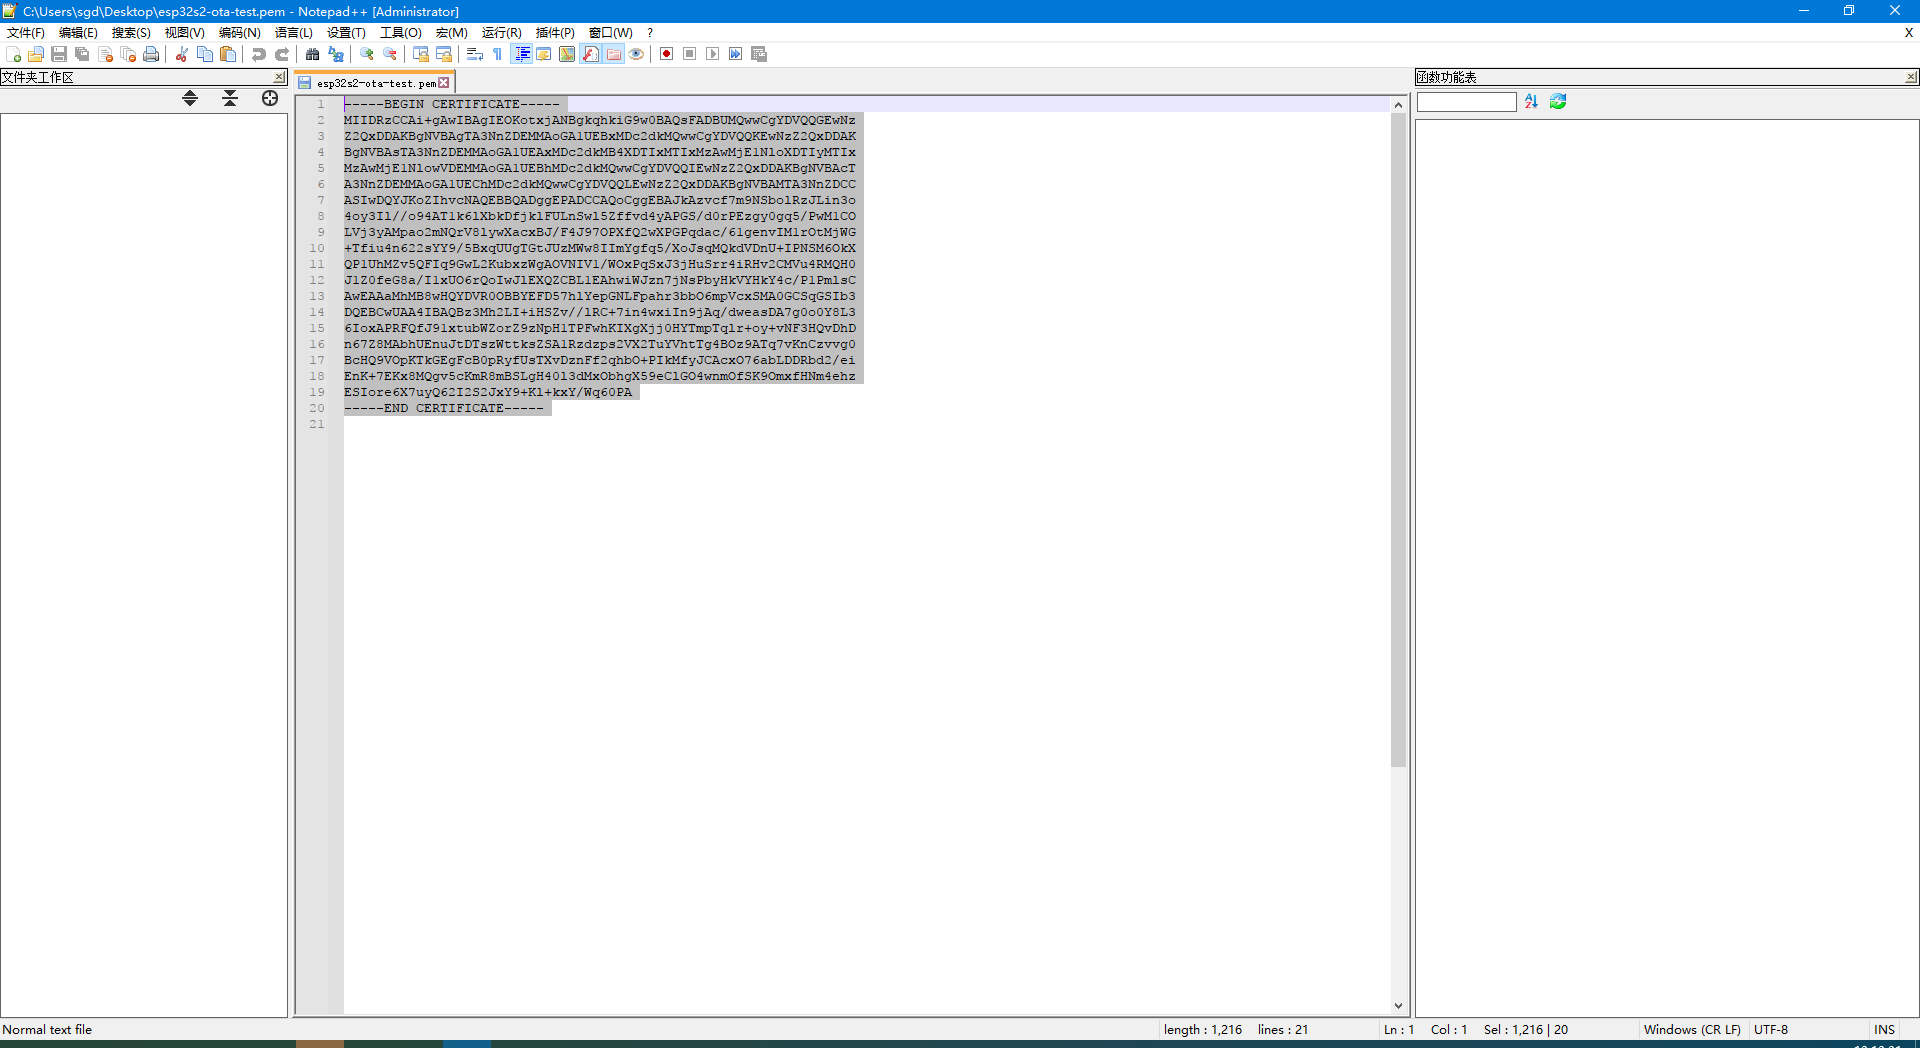Close the esp32s2-ota-test.pem tab

[x=444, y=83]
